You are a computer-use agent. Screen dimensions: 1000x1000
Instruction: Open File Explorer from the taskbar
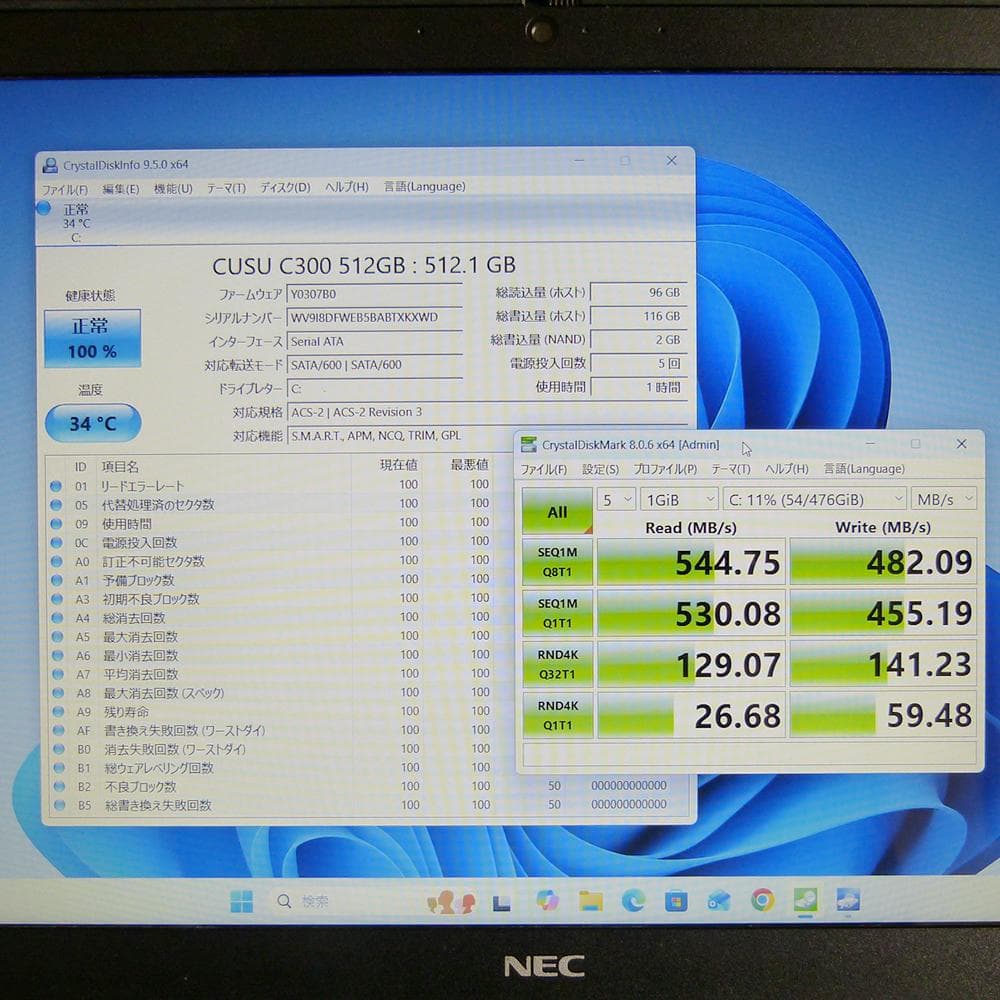click(591, 901)
